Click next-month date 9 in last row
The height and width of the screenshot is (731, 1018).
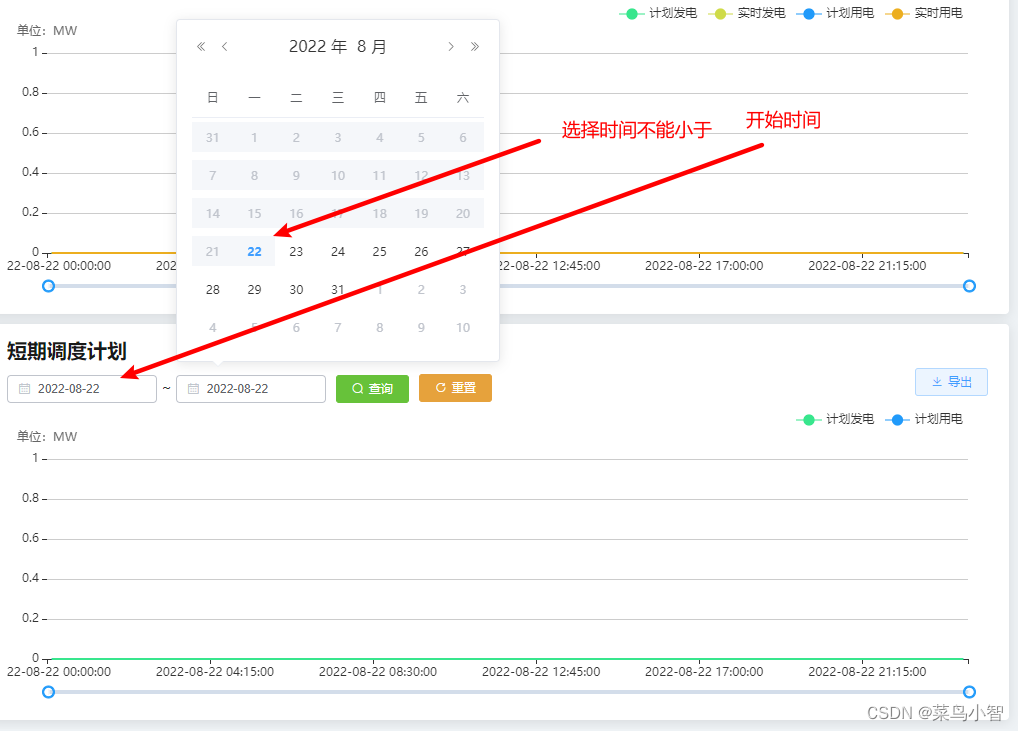pos(421,328)
